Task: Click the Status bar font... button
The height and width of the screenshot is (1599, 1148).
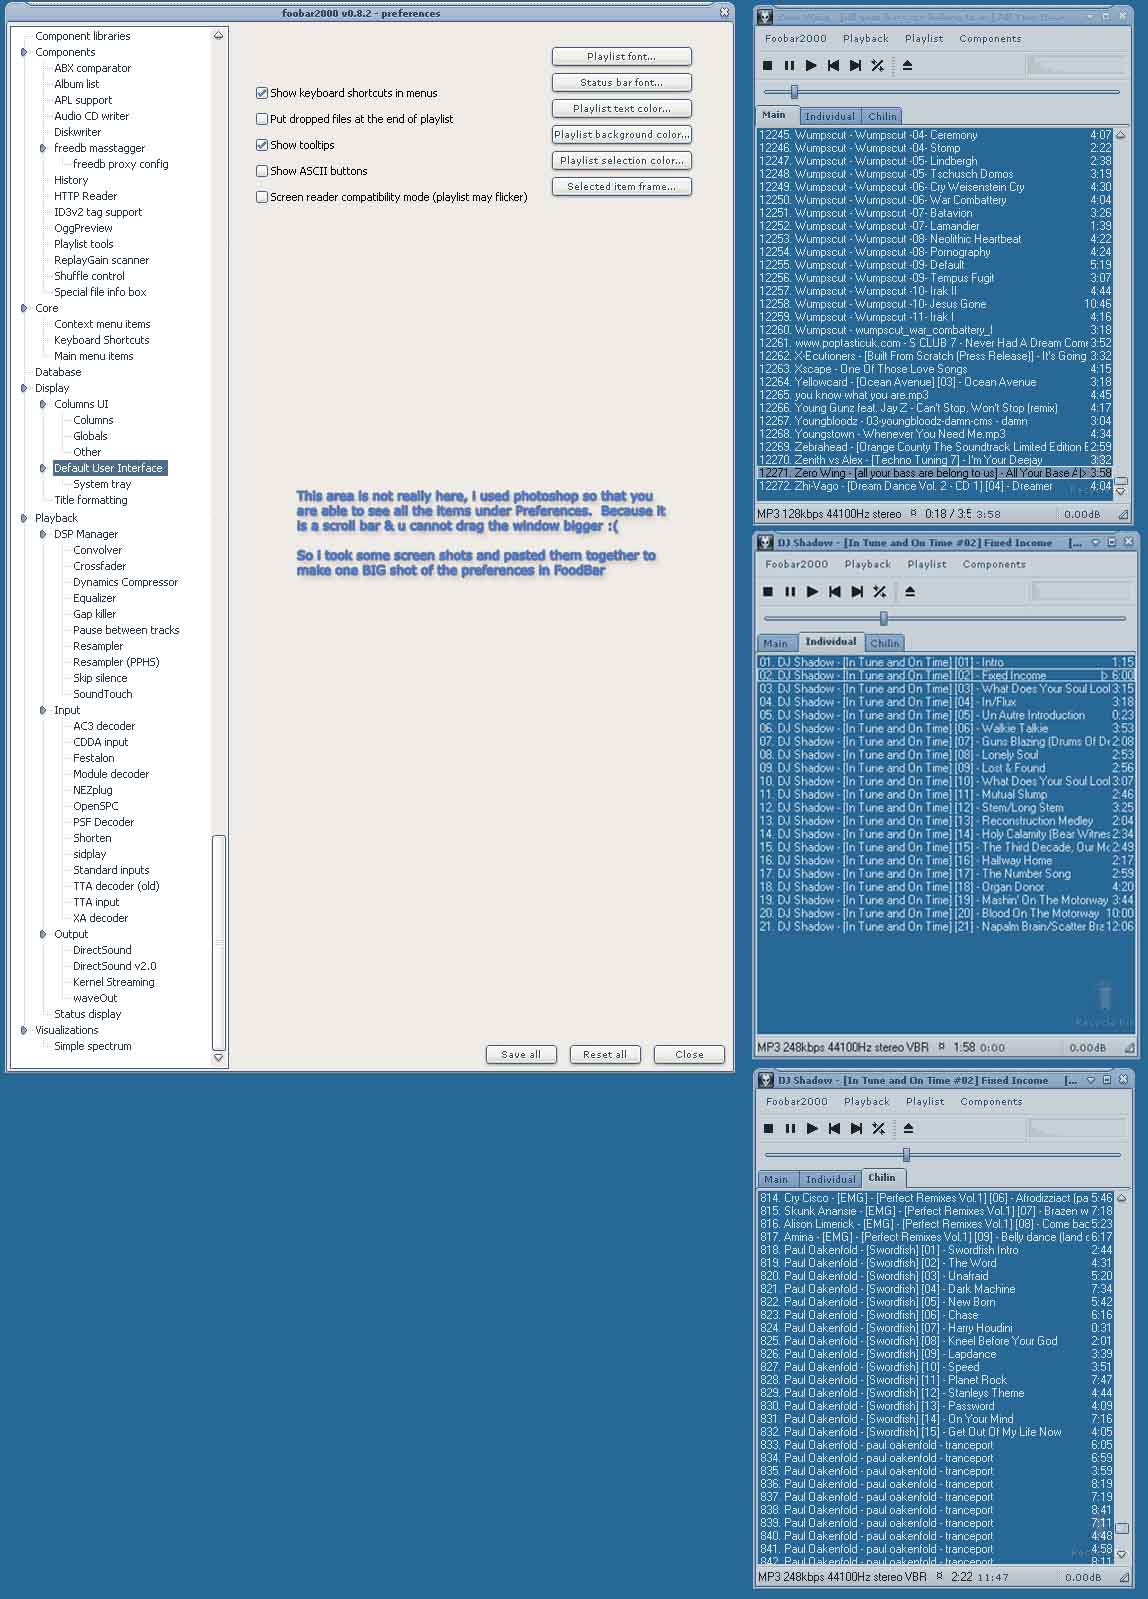Action: pos(621,83)
